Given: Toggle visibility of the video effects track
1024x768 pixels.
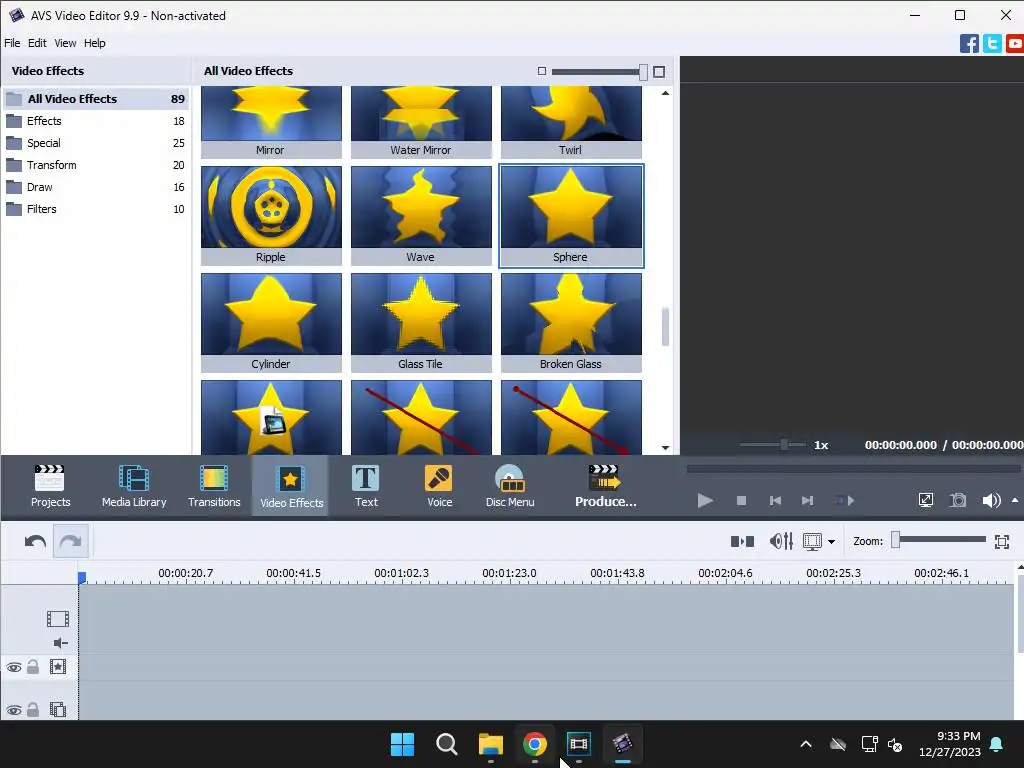Looking at the screenshot, I should 14,667.
